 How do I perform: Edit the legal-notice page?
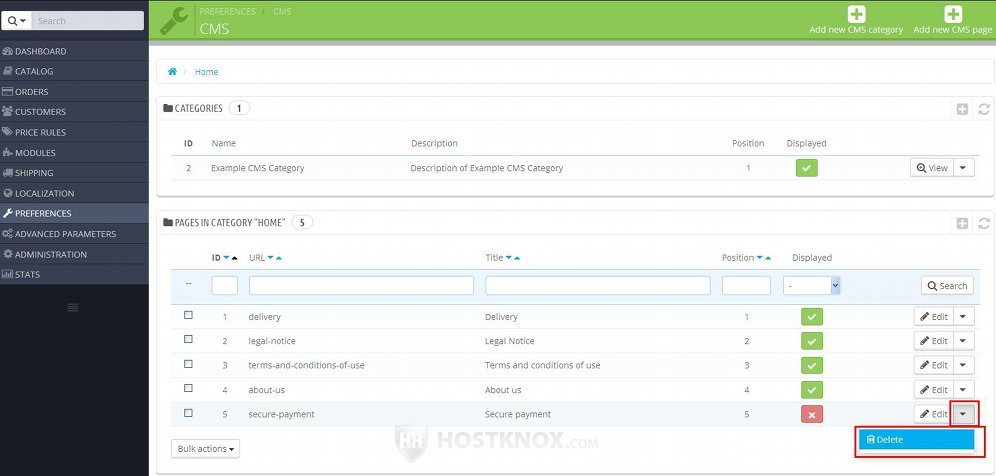[934, 341]
